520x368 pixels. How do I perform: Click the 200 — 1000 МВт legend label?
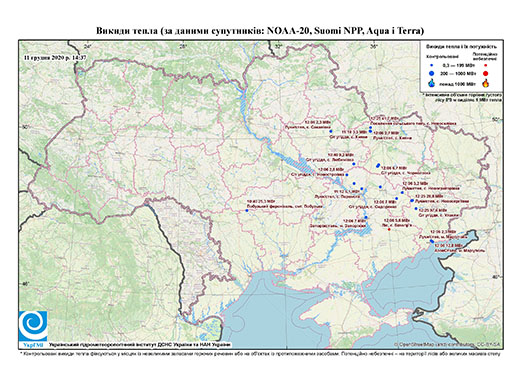click(458, 73)
